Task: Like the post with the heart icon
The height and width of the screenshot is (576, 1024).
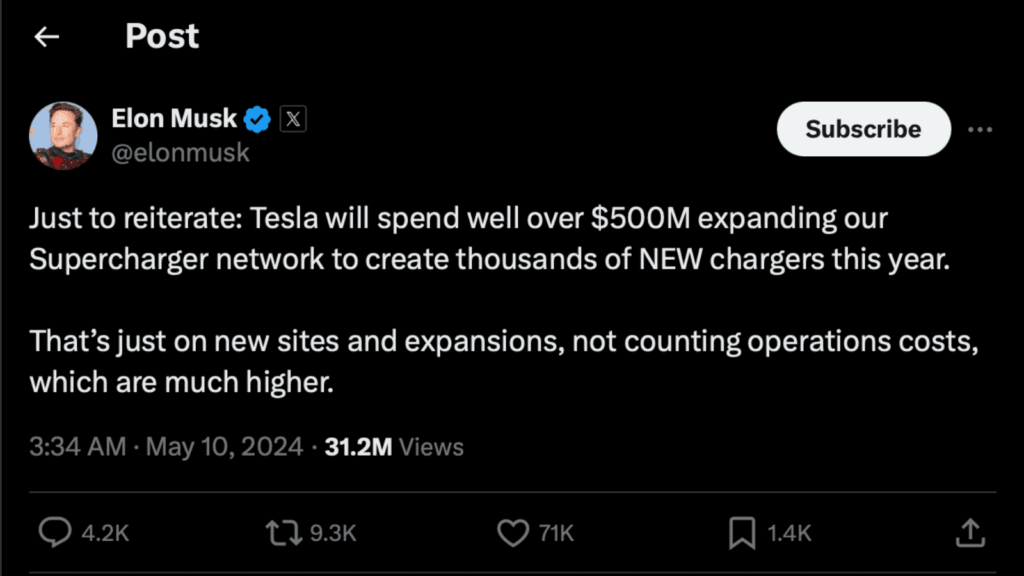Action: 513,533
